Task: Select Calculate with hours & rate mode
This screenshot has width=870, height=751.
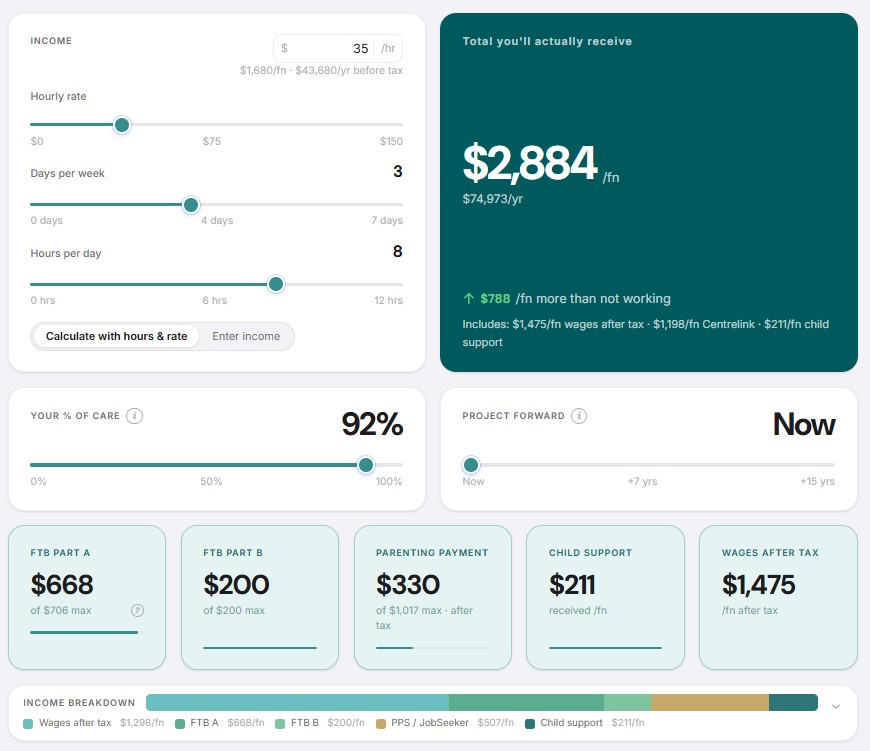Action: click(117, 336)
